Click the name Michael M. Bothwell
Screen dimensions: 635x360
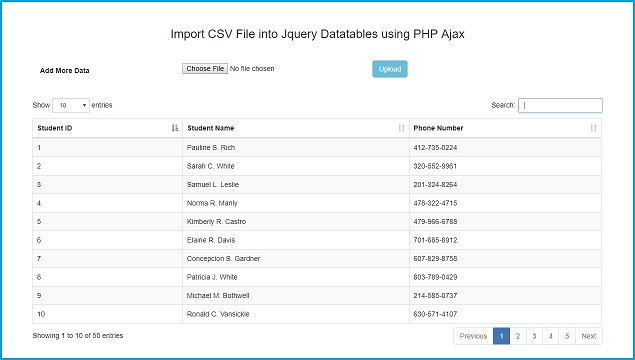click(218, 296)
